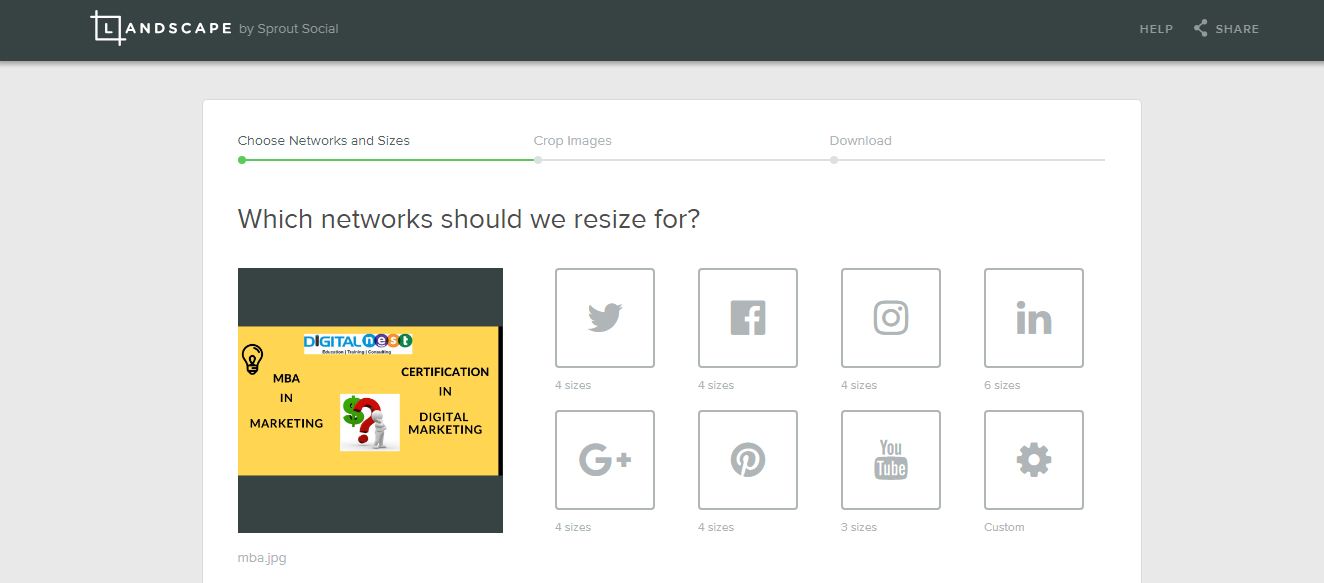Image resolution: width=1324 pixels, height=583 pixels.
Task: Select the Facebook network tile
Action: point(748,318)
